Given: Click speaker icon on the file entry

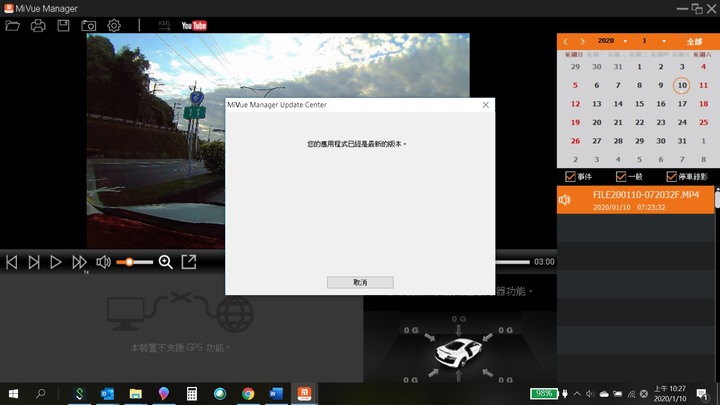Looking at the screenshot, I should click(565, 200).
